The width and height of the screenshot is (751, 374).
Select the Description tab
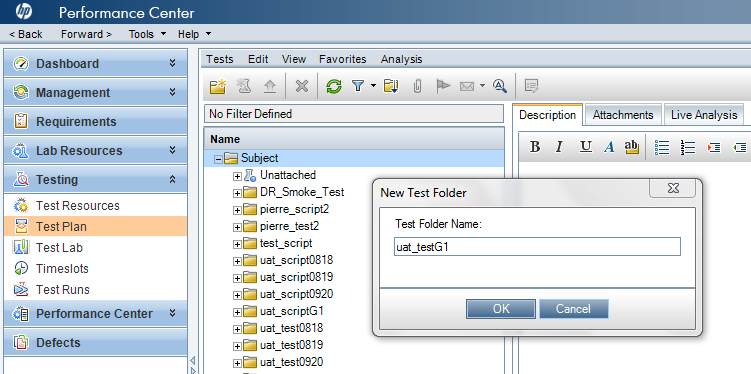(547, 115)
